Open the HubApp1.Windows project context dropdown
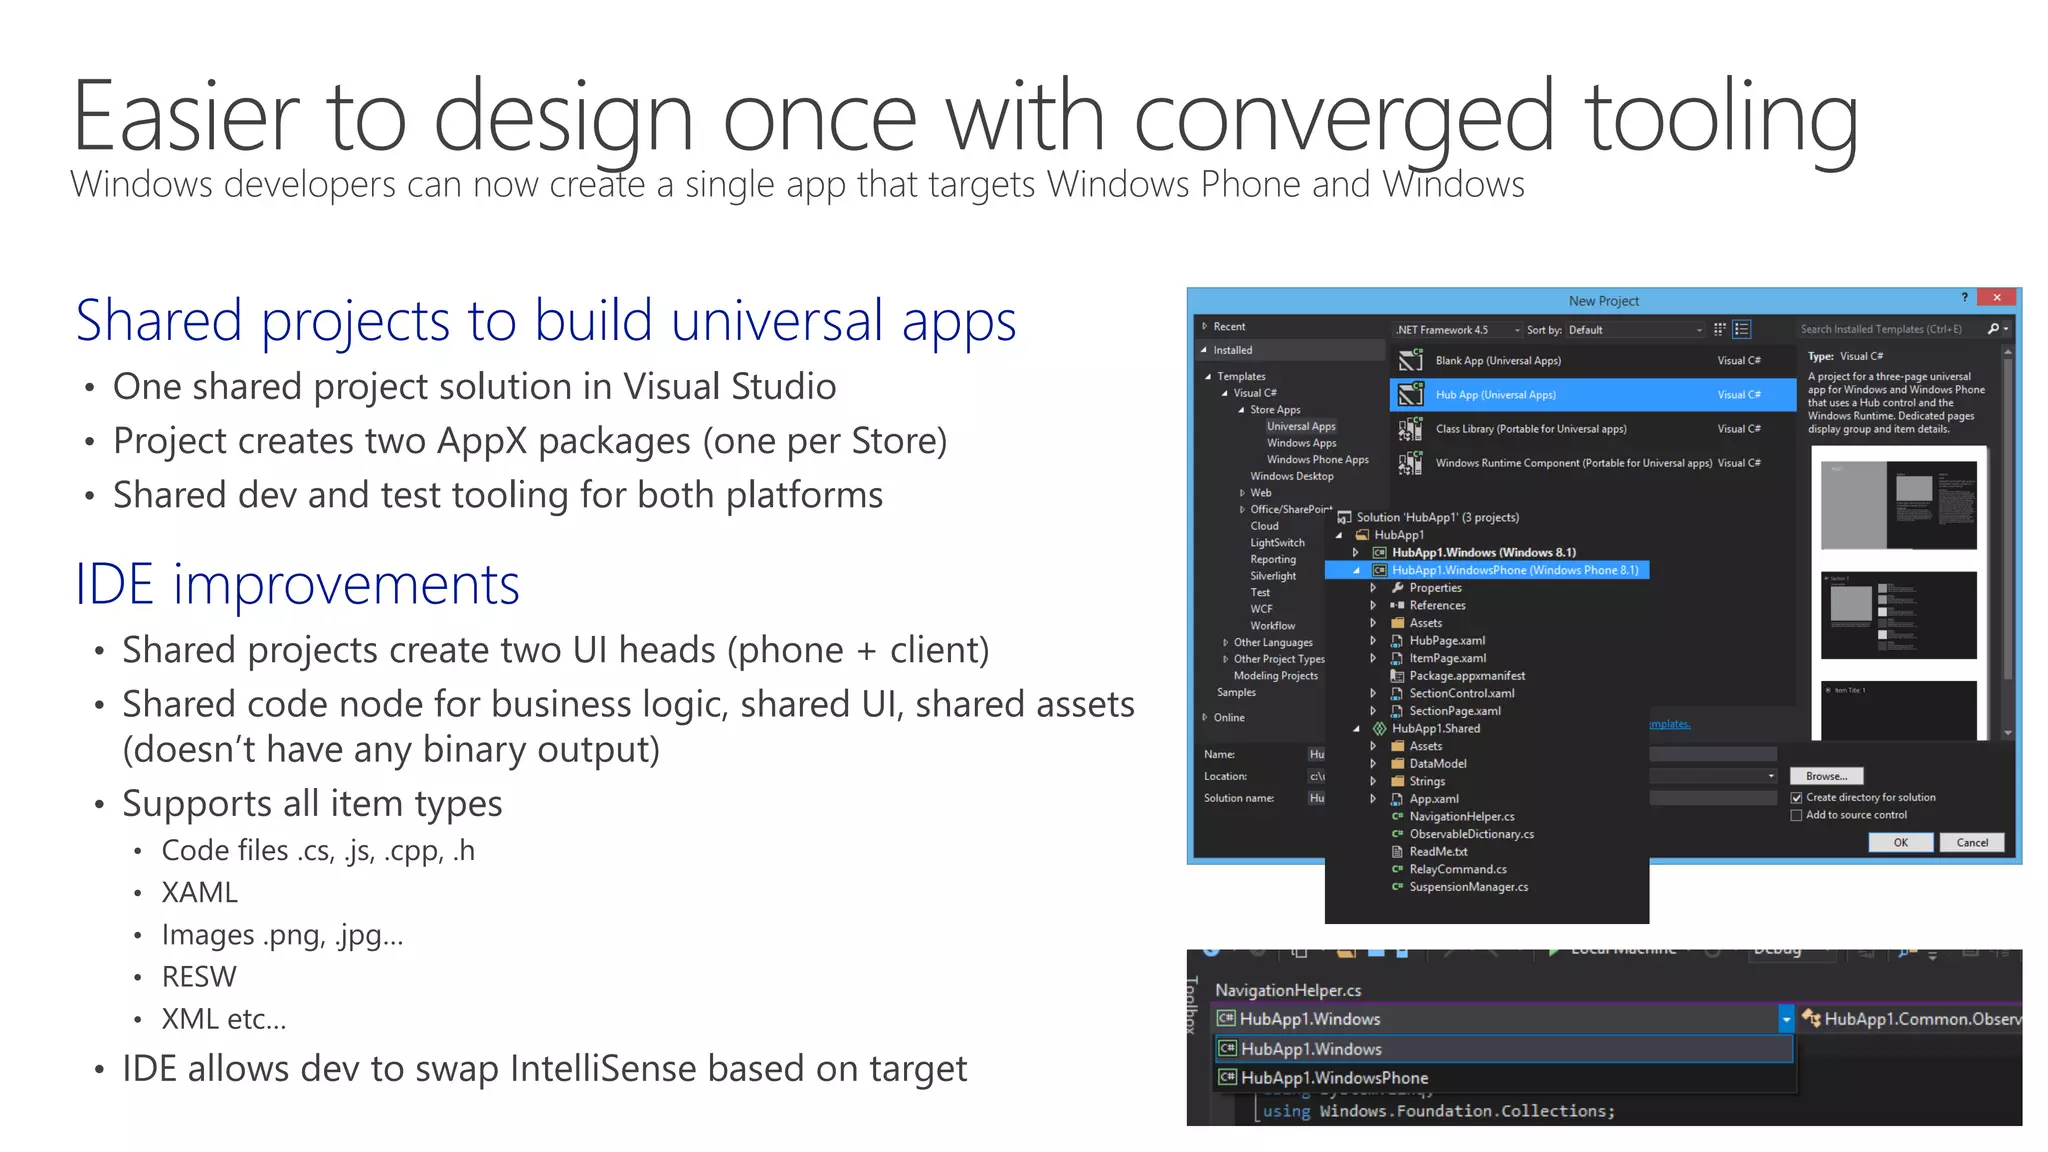The width and height of the screenshot is (2048, 1152). pyautogui.click(x=1786, y=1019)
